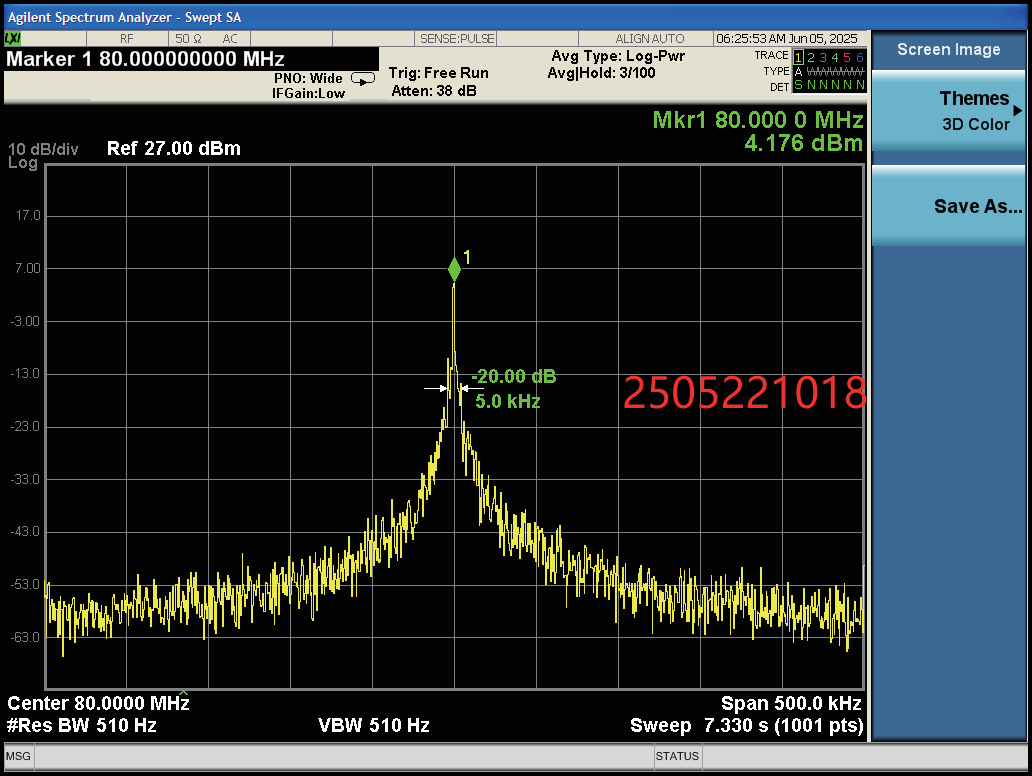Click the TYPE row trace type indicators

(828, 71)
